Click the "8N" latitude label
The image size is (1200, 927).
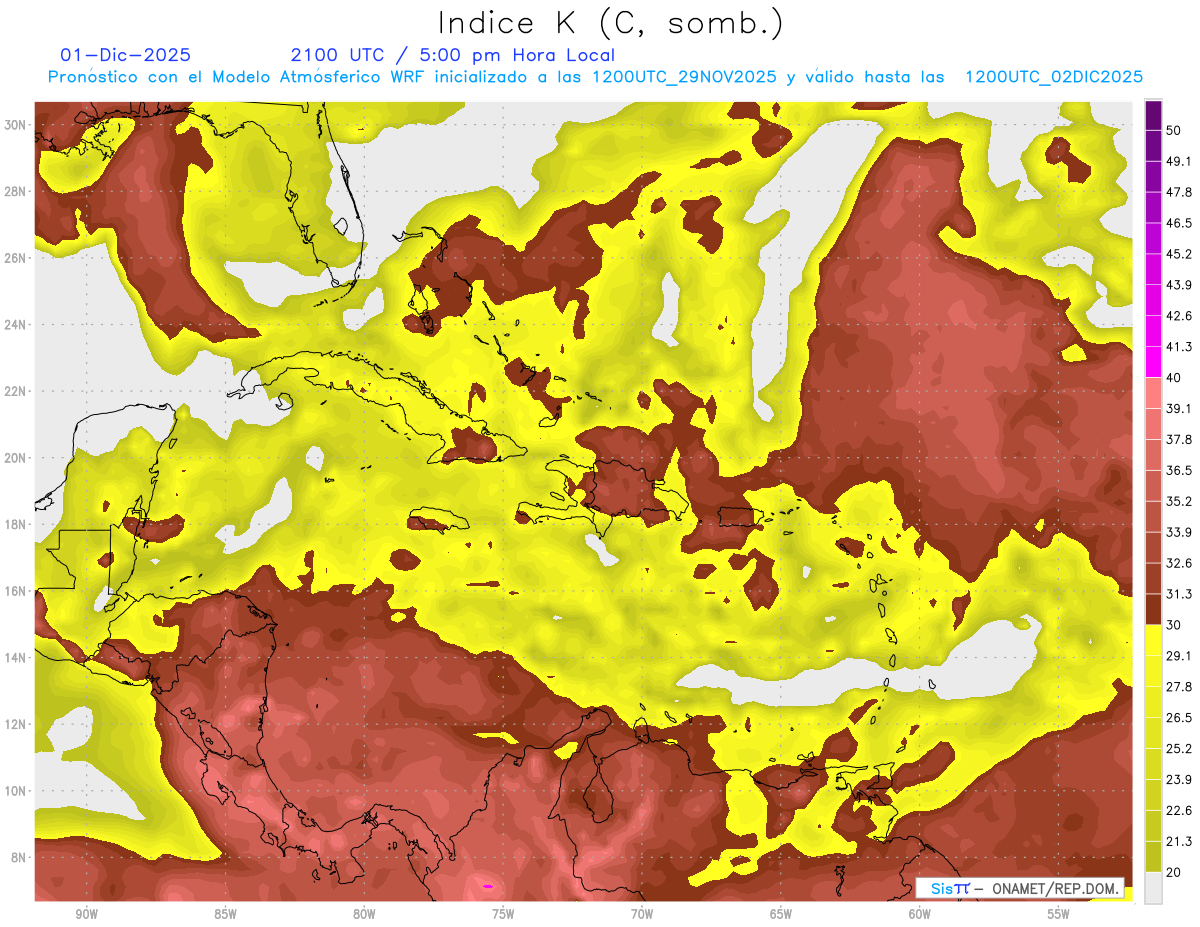20,858
